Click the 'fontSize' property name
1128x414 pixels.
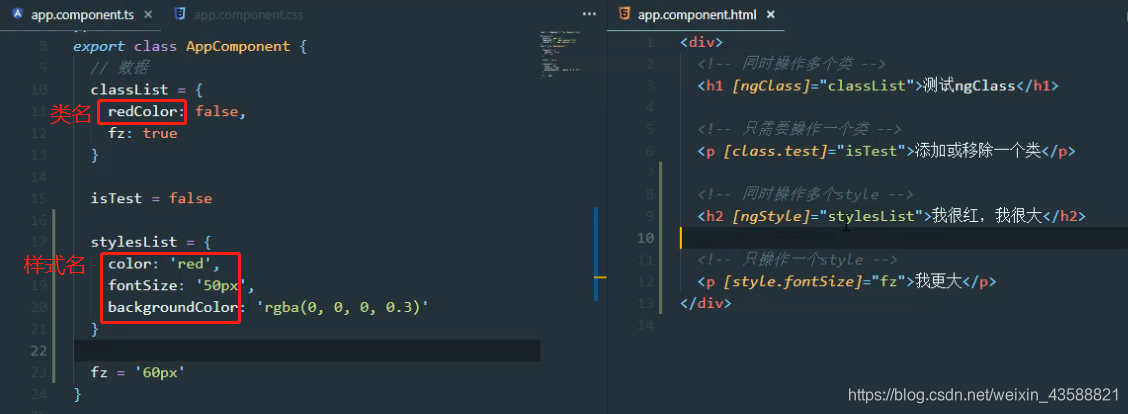click(142, 285)
